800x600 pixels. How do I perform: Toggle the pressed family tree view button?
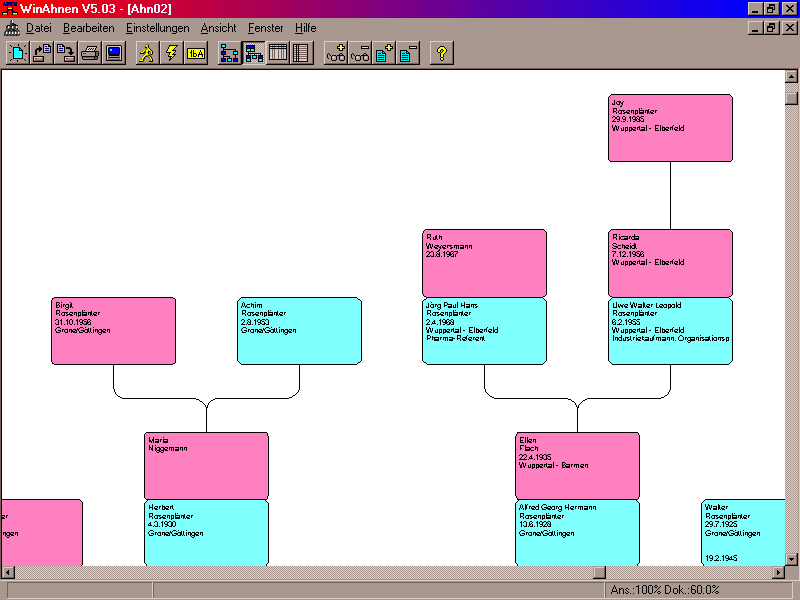(x=254, y=53)
